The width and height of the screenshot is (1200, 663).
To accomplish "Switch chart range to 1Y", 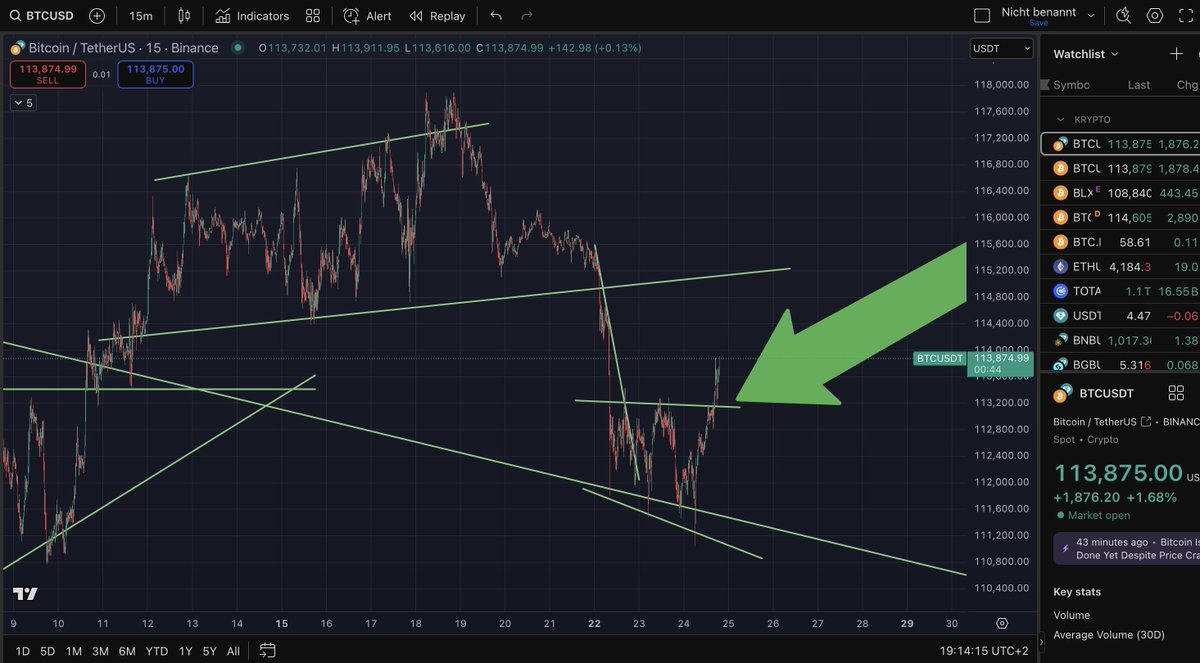I will [x=185, y=651].
